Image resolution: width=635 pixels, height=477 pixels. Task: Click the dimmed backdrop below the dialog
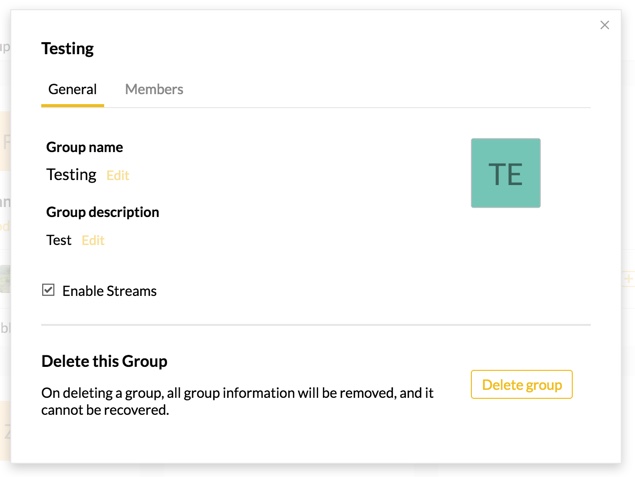[315, 470]
